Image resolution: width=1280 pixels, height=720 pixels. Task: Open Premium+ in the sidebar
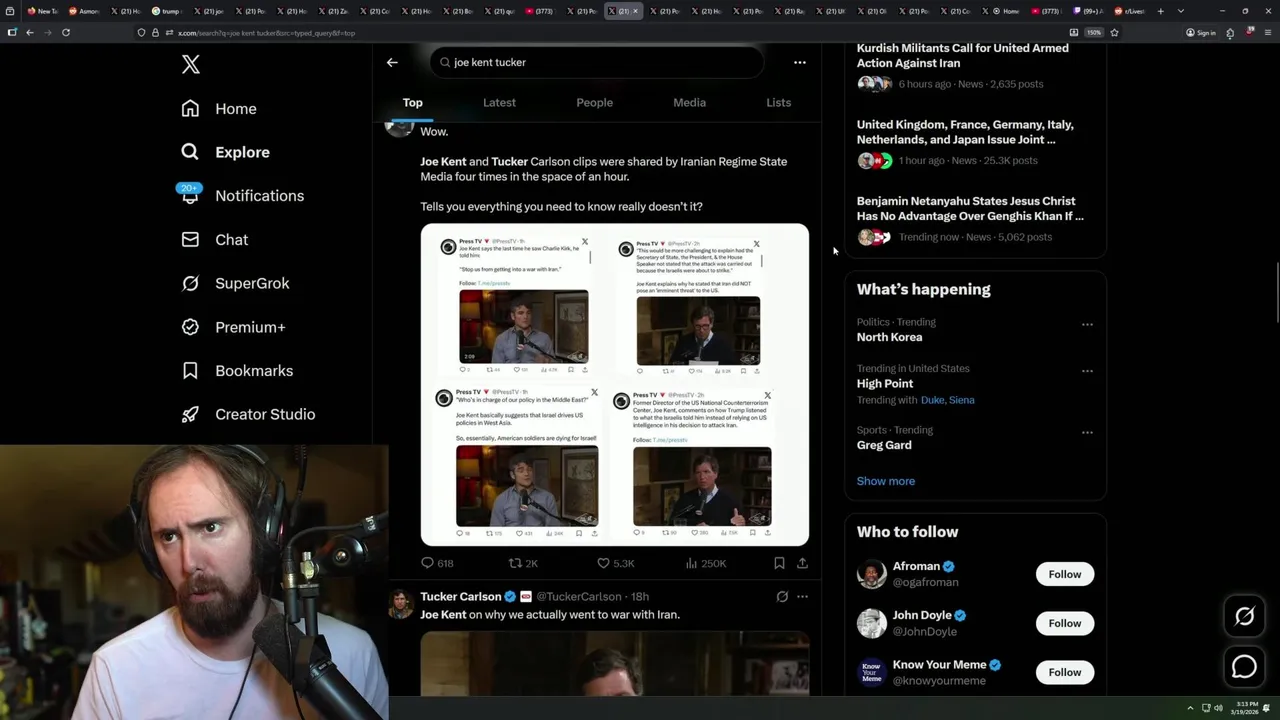point(233,327)
